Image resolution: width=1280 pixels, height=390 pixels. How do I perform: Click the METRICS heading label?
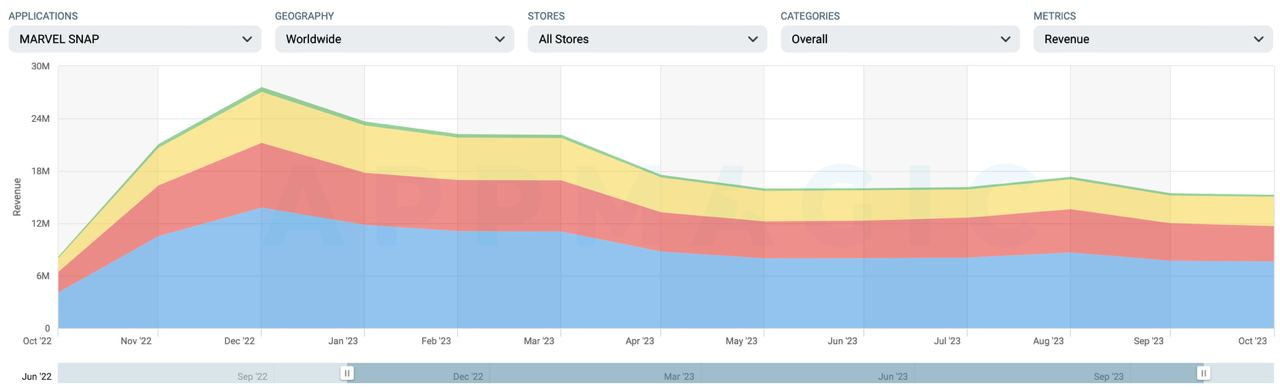point(1054,16)
